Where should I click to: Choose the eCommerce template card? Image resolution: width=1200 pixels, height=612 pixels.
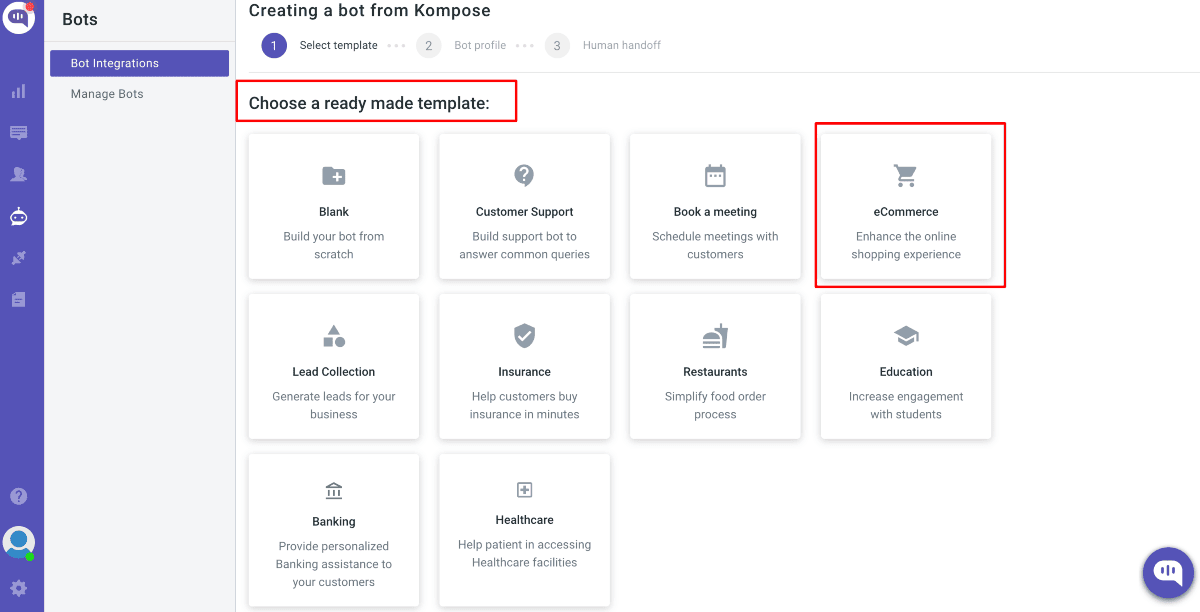click(x=906, y=207)
